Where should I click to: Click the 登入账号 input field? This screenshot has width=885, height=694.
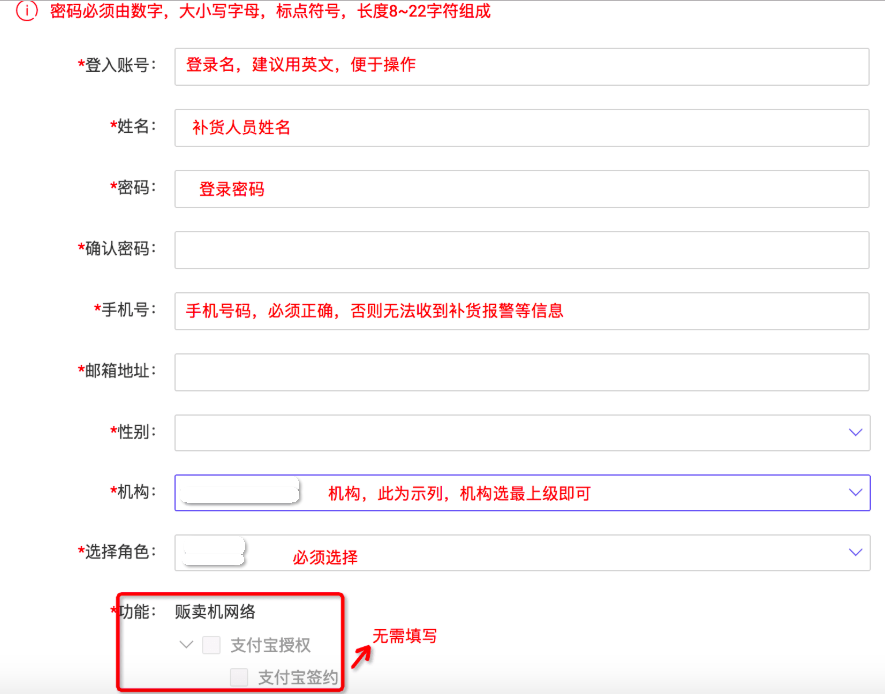click(522, 67)
